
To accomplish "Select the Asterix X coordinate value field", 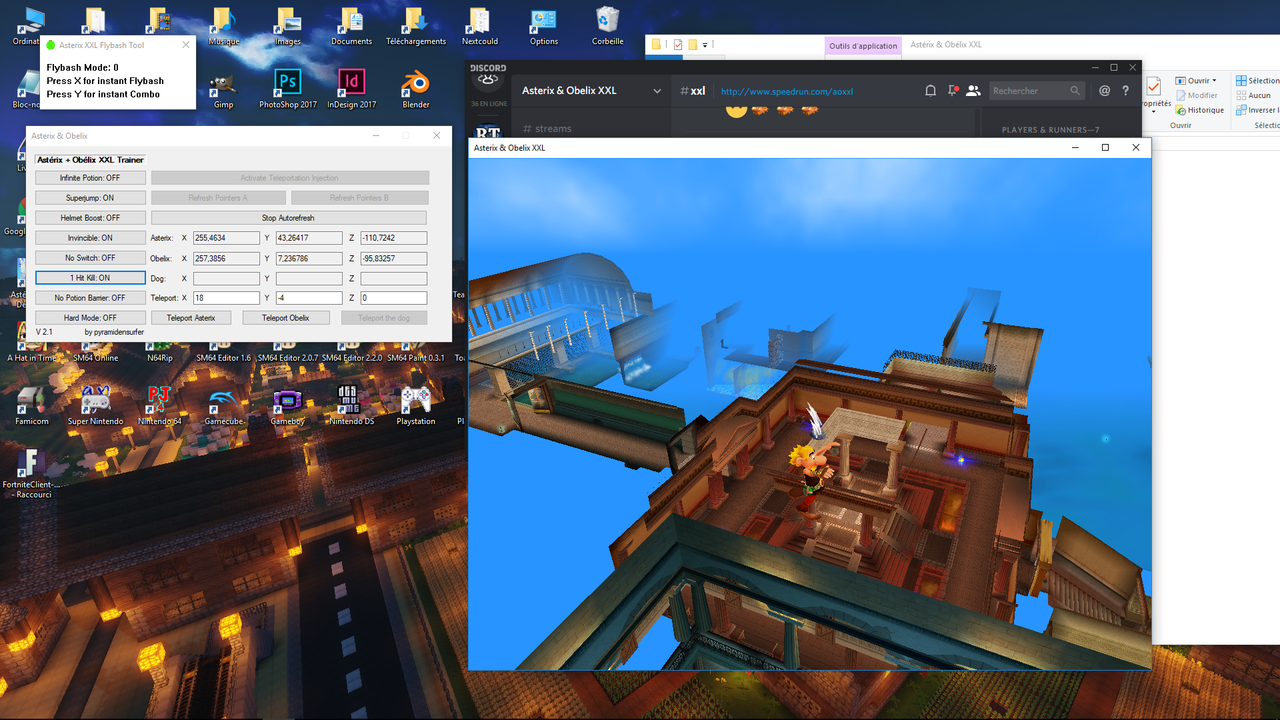I will pyautogui.click(x=226, y=238).
